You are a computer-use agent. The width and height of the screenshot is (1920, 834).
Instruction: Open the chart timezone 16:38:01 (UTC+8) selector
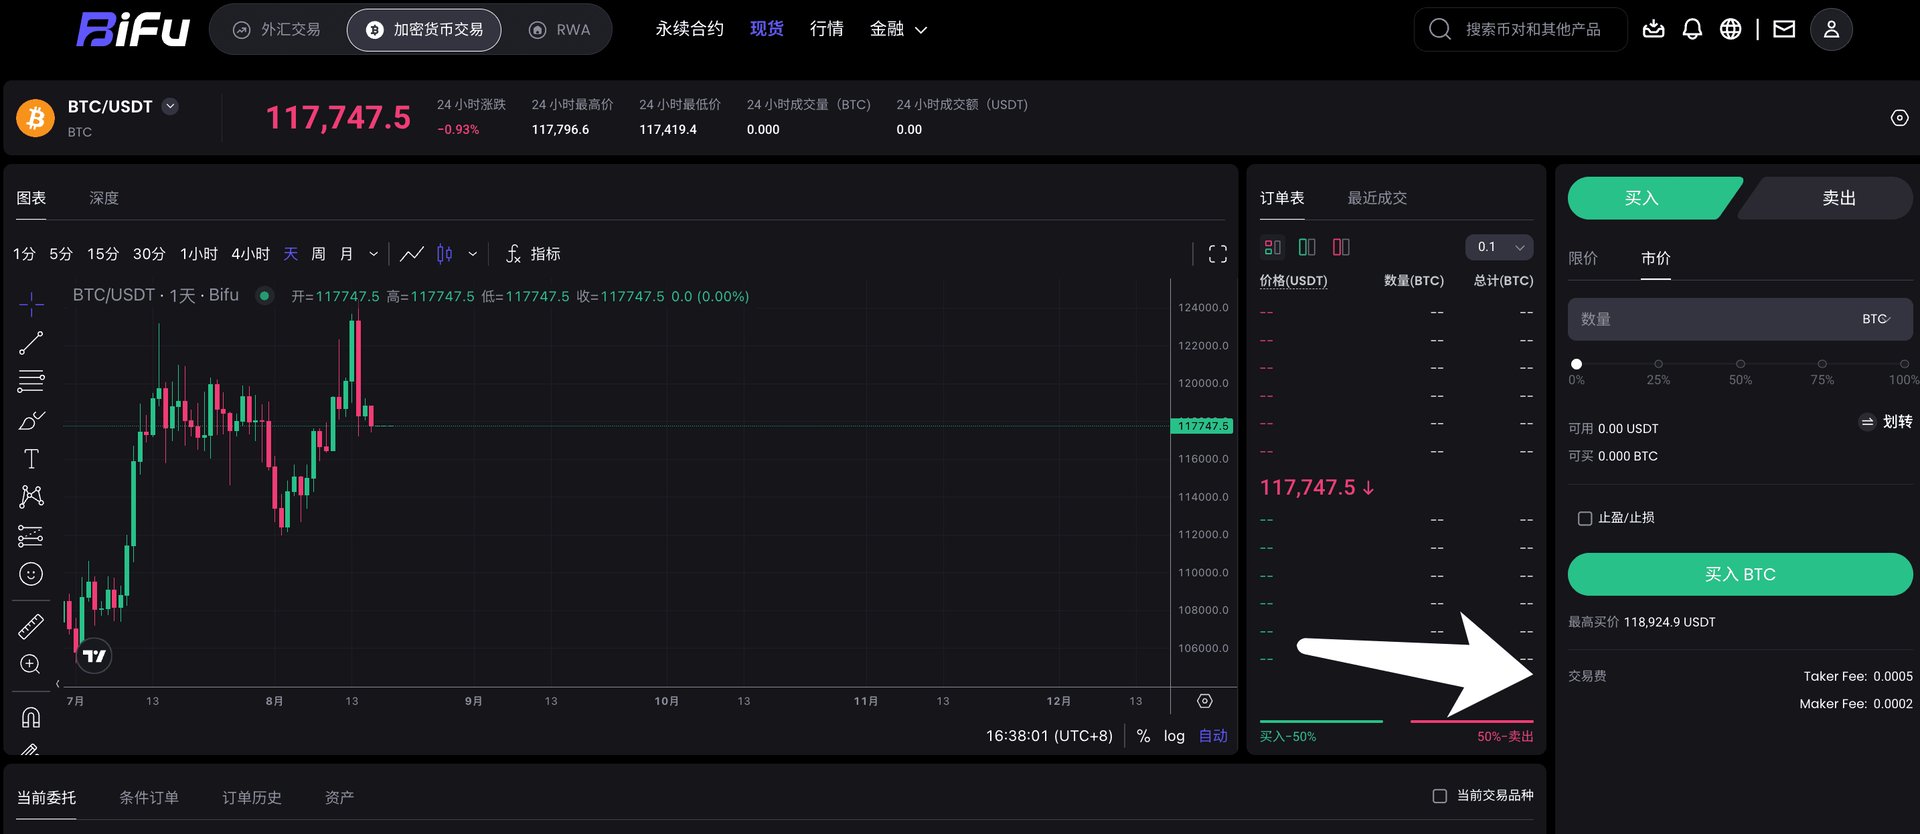(1049, 736)
